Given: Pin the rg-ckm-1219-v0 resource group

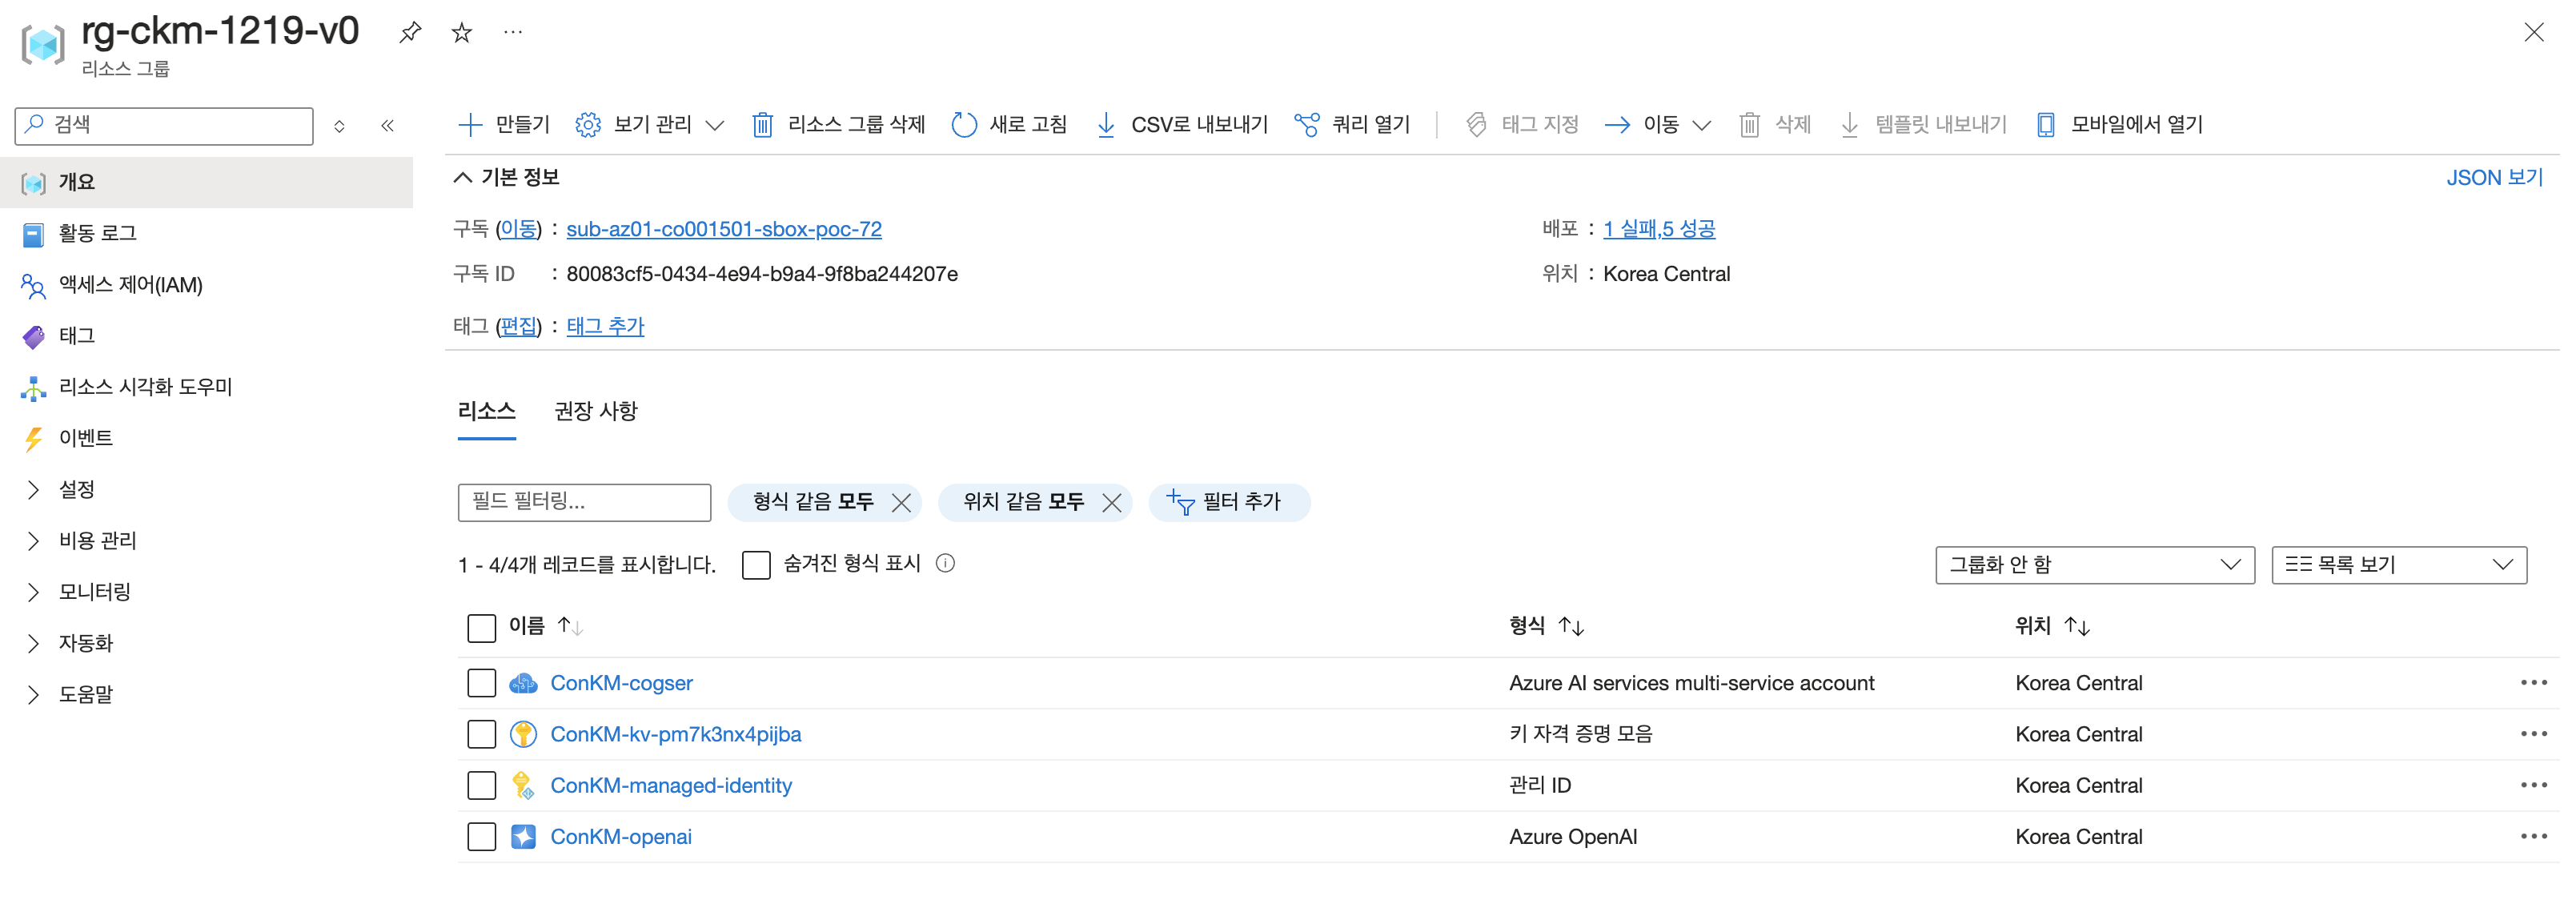Looking at the screenshot, I should pos(410,32).
